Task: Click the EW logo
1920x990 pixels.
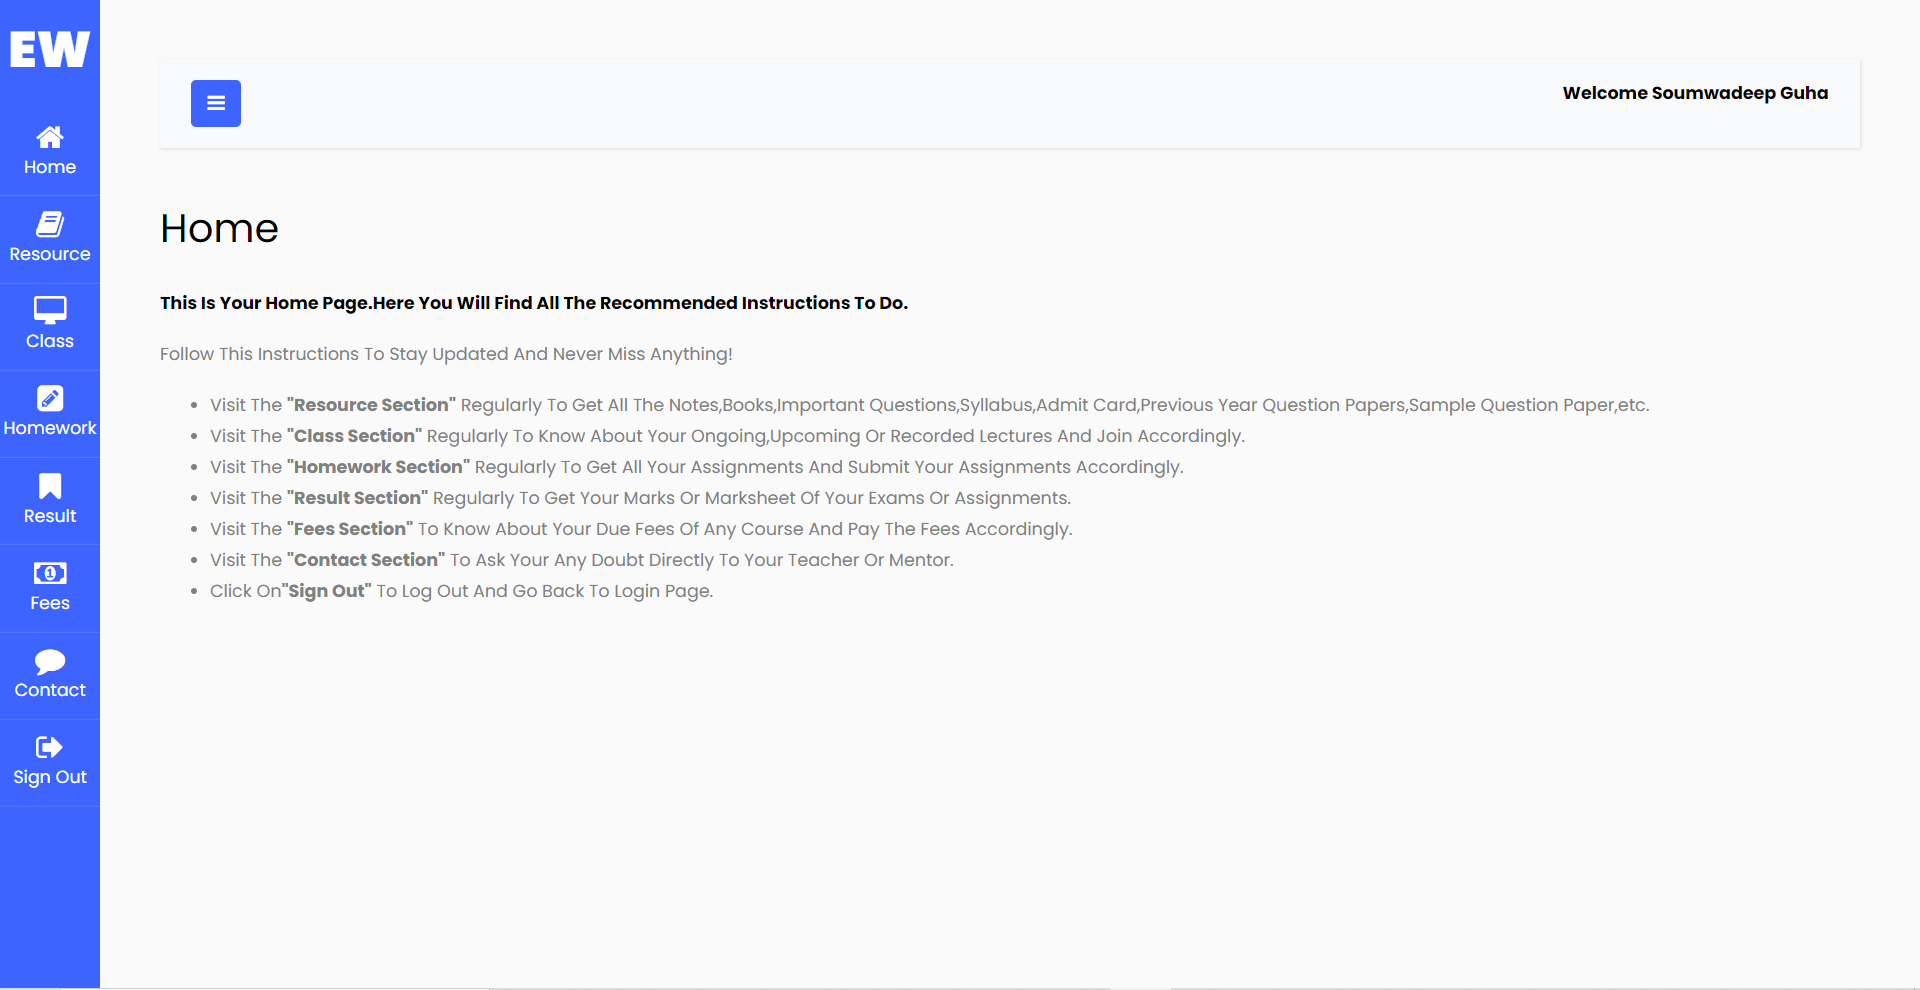Action: [x=50, y=49]
